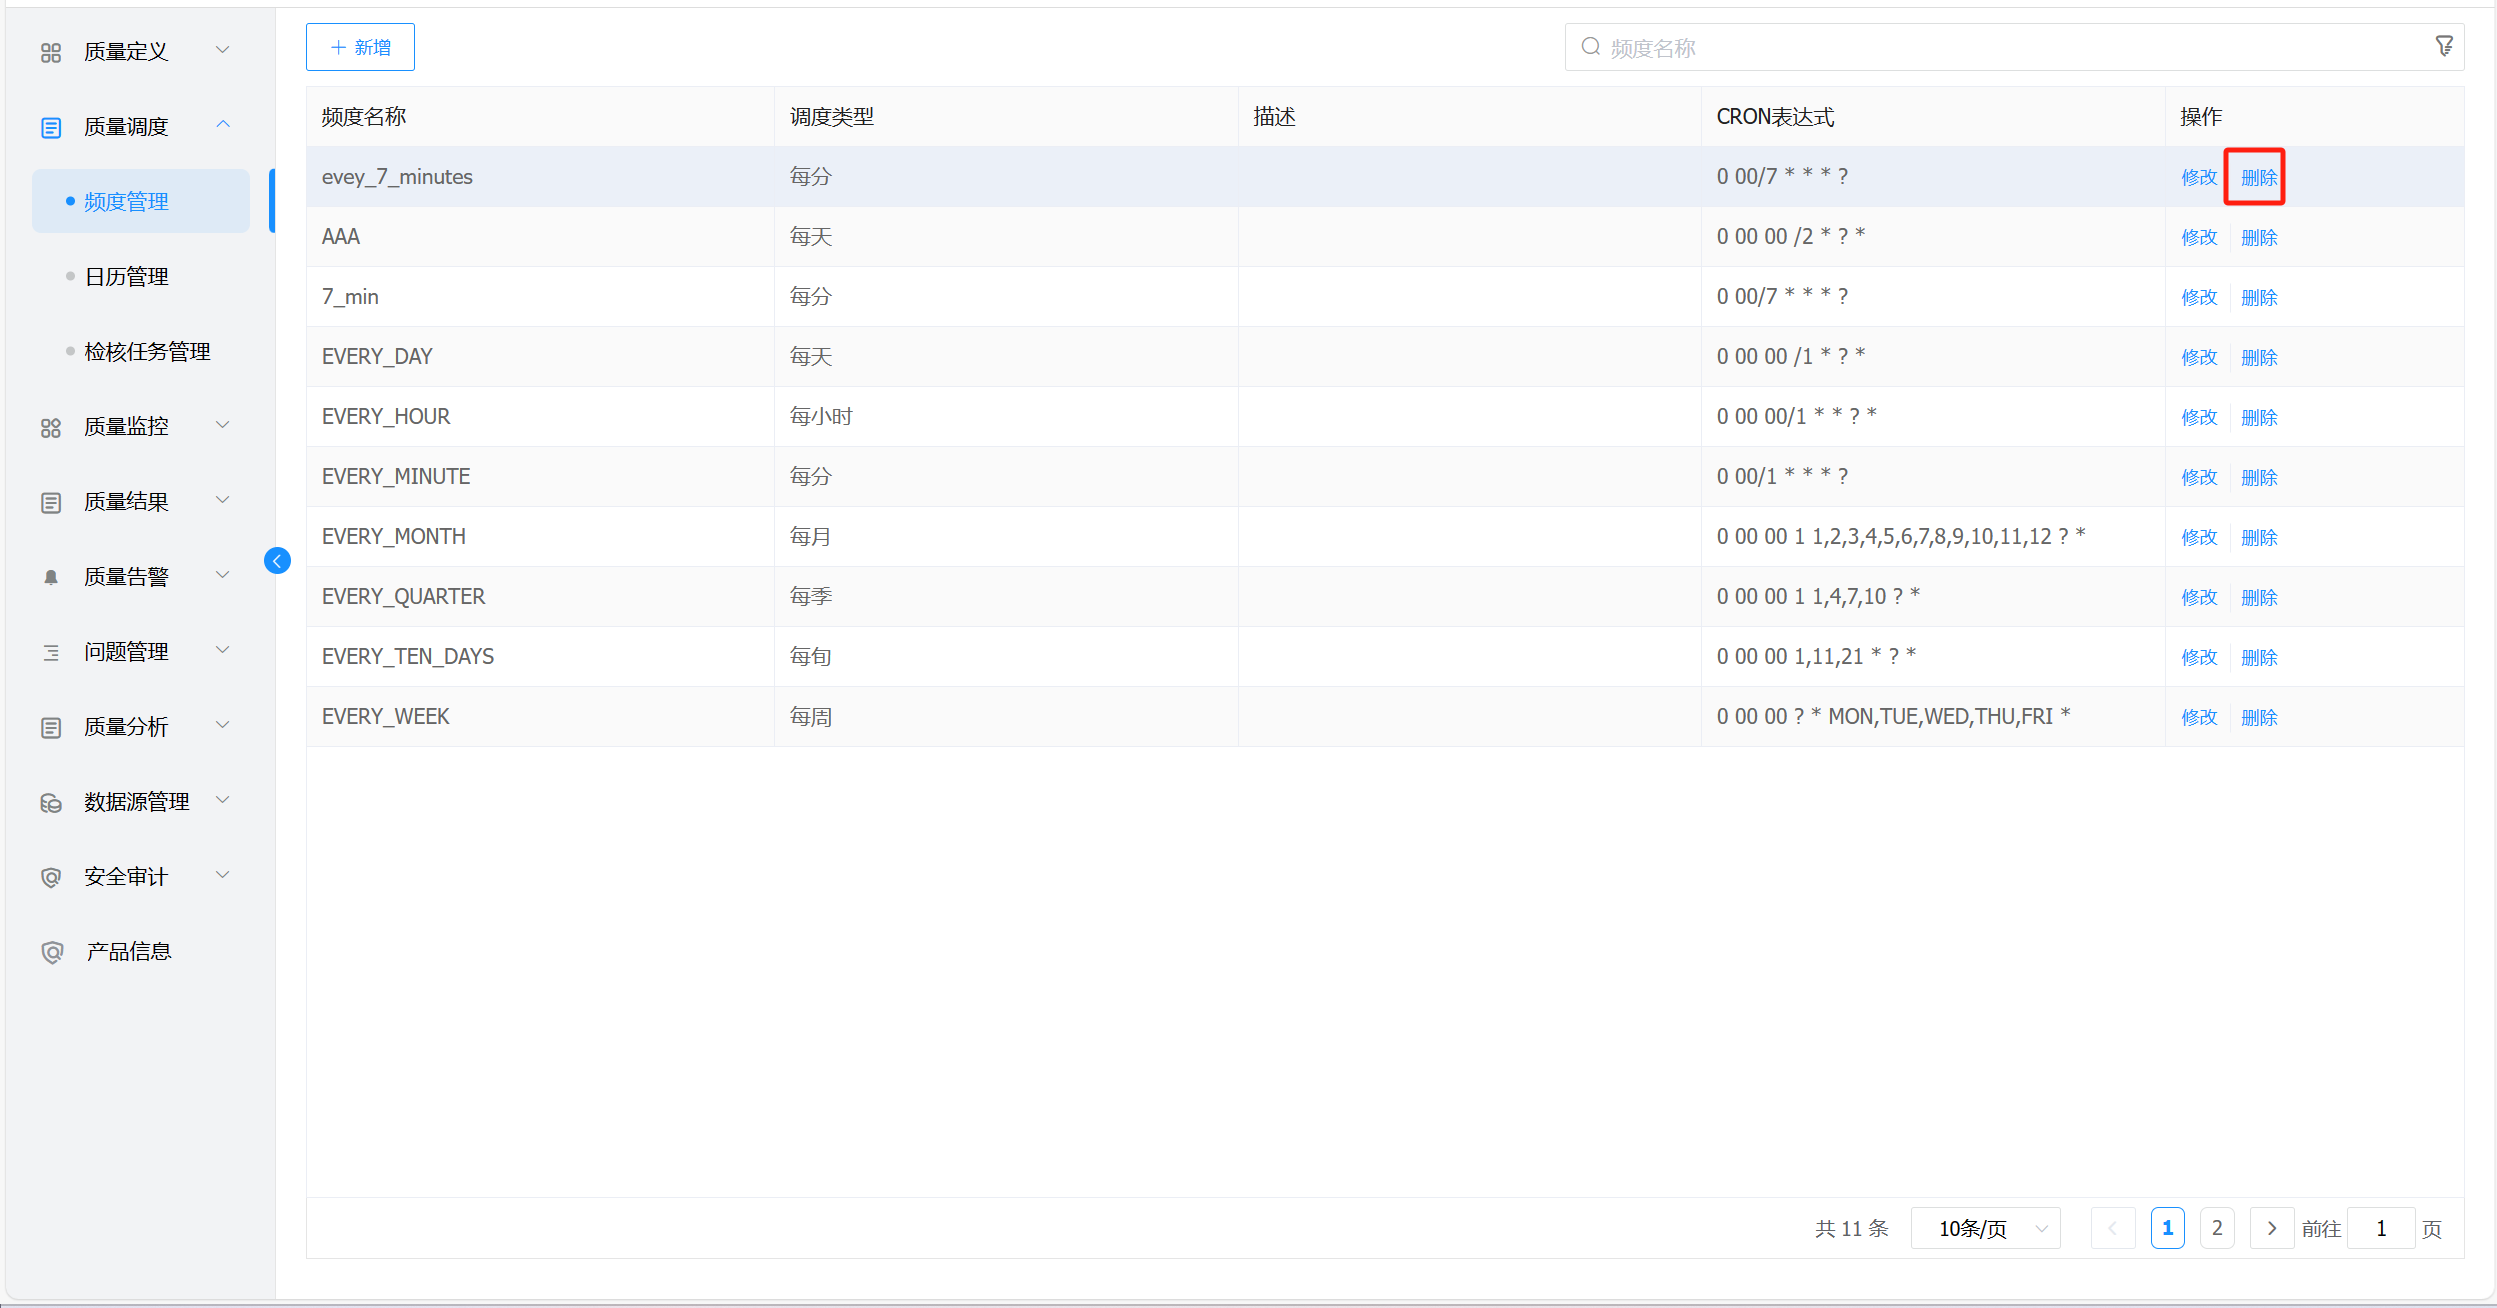Click 删除 for evey_7_minutes row

pyautogui.click(x=2258, y=177)
